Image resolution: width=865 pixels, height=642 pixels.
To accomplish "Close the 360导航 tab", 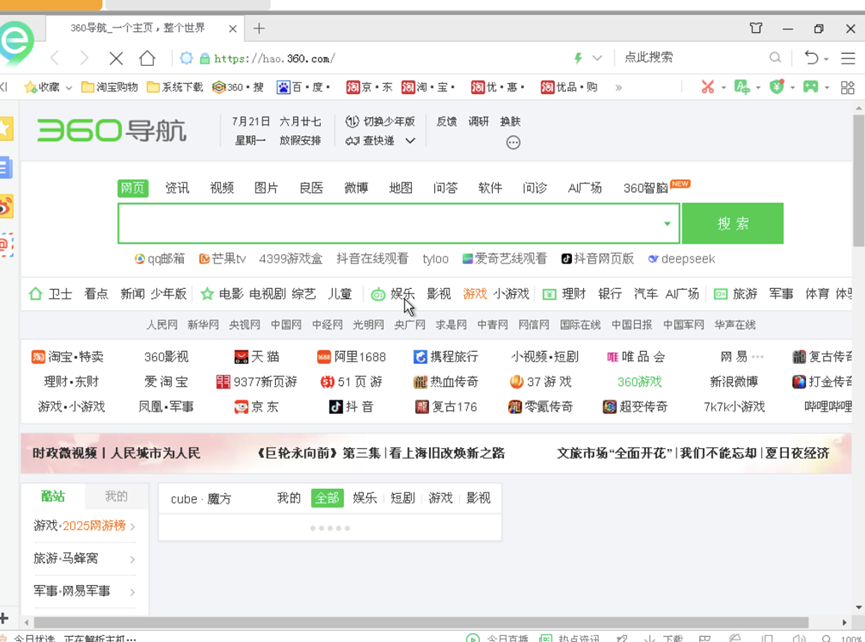I will (233, 29).
